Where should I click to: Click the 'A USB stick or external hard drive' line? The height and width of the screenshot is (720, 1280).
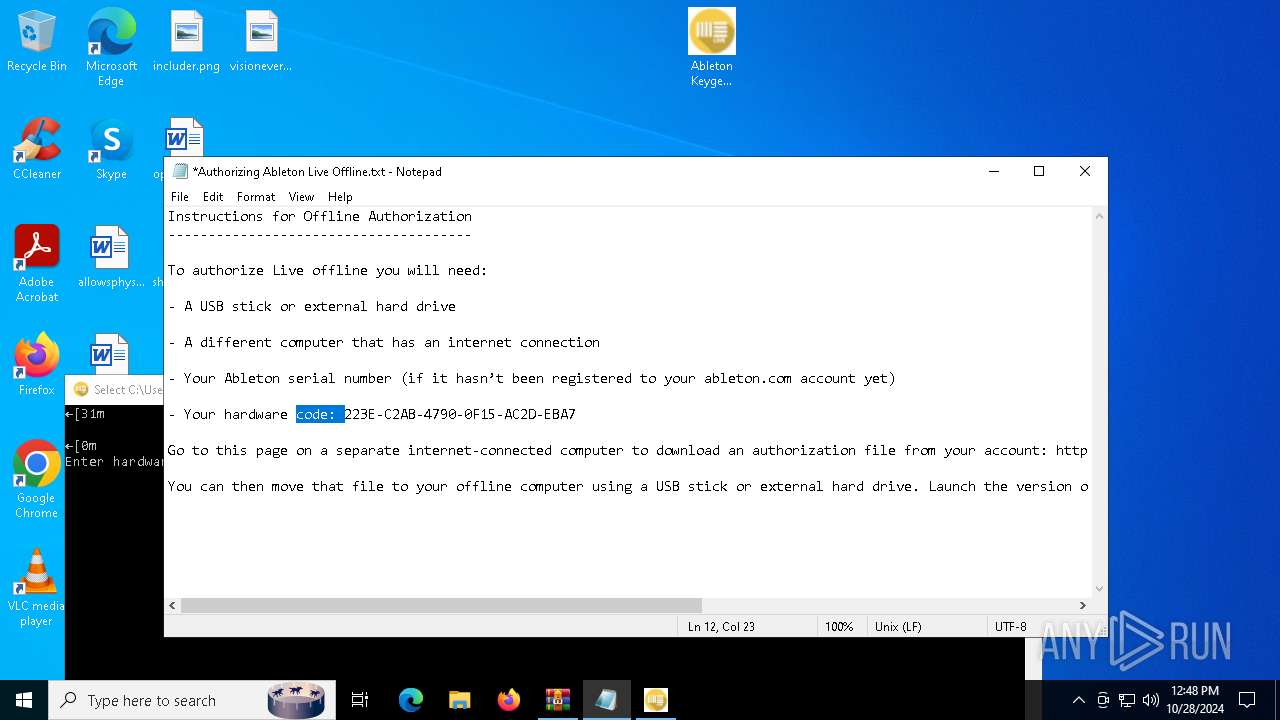tap(312, 306)
